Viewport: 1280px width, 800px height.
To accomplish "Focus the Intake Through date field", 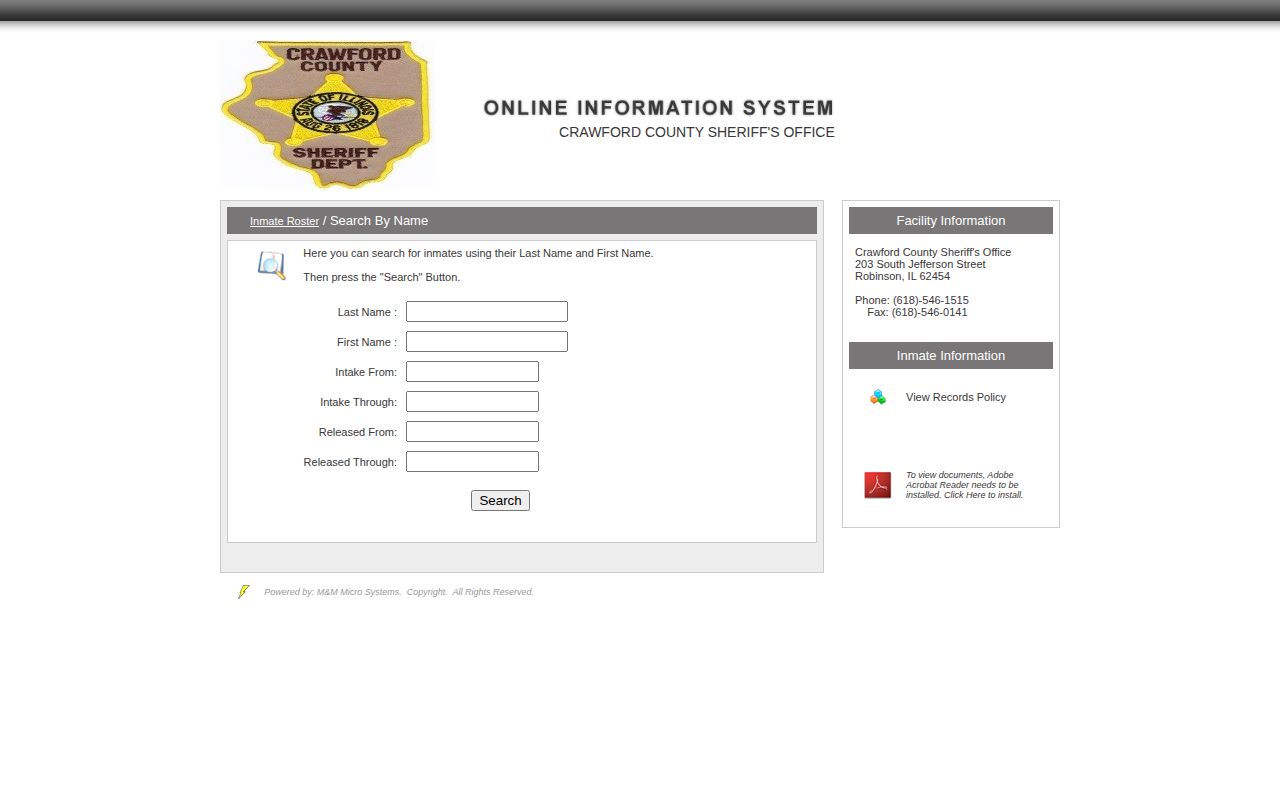I will (472, 402).
